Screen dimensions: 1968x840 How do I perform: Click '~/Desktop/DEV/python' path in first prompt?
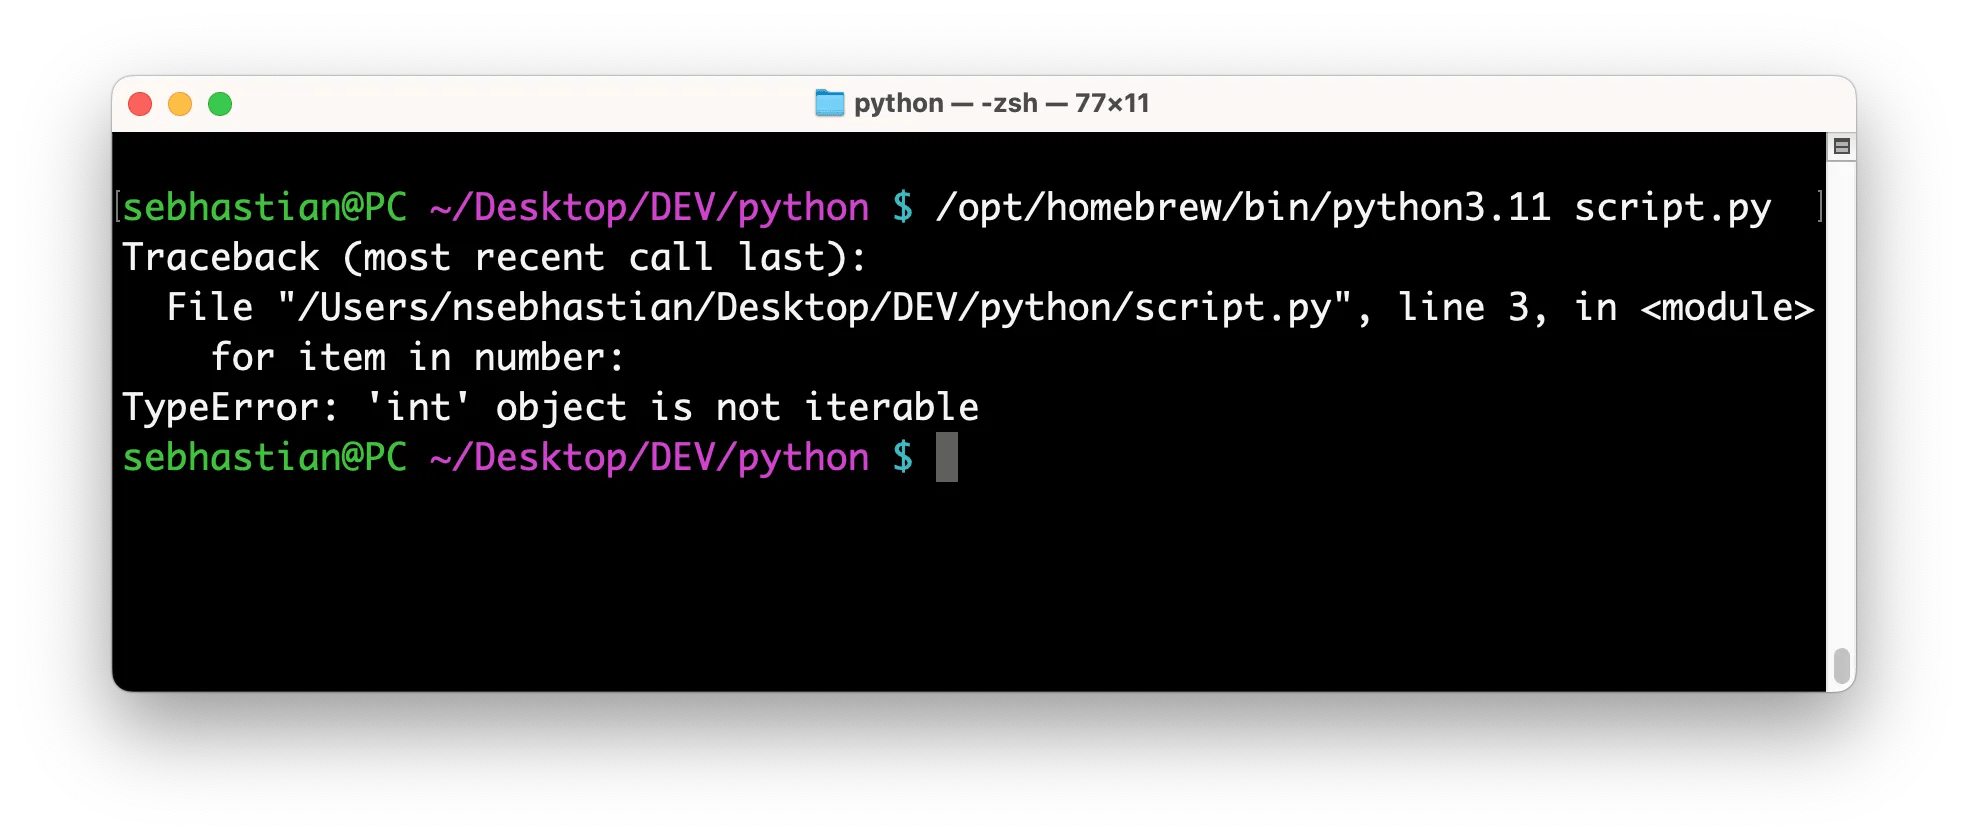[650, 208]
